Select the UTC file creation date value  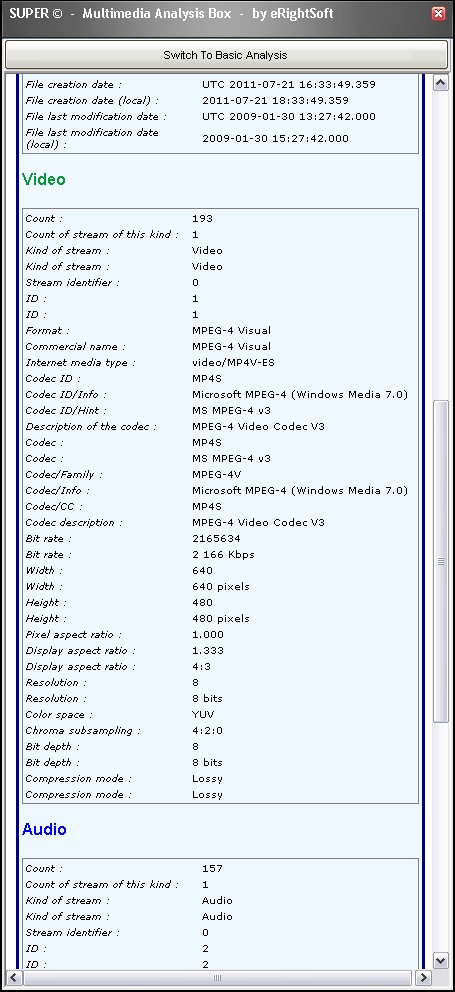coord(289,84)
